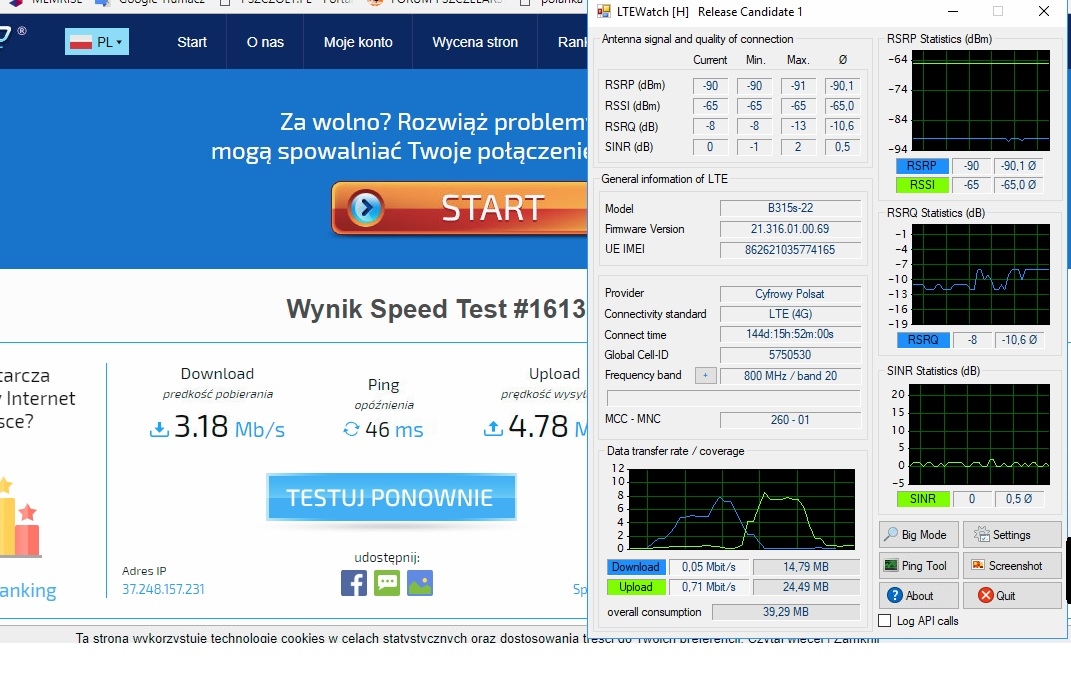This screenshot has height=687, width=1071.
Task: Click the Quit button
Action: 1012,595
